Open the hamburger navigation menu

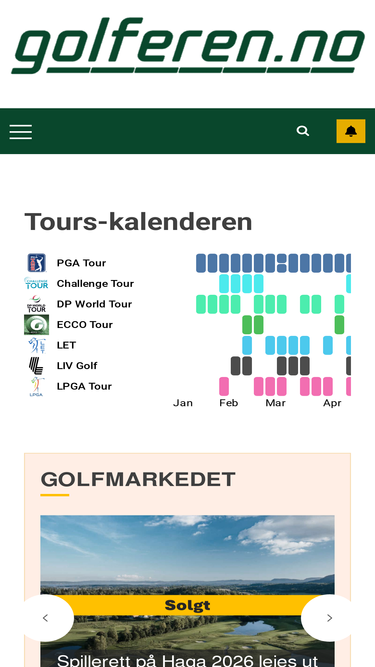pyautogui.click(x=21, y=132)
